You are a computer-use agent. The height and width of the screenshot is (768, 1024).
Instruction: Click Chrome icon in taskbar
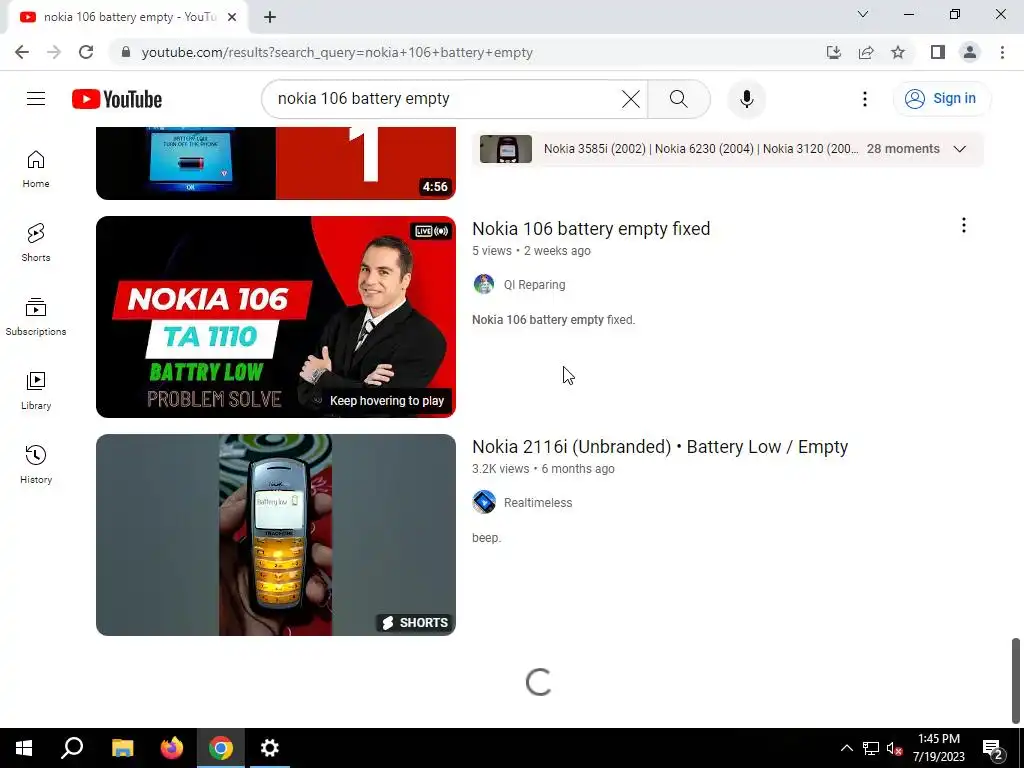point(221,748)
